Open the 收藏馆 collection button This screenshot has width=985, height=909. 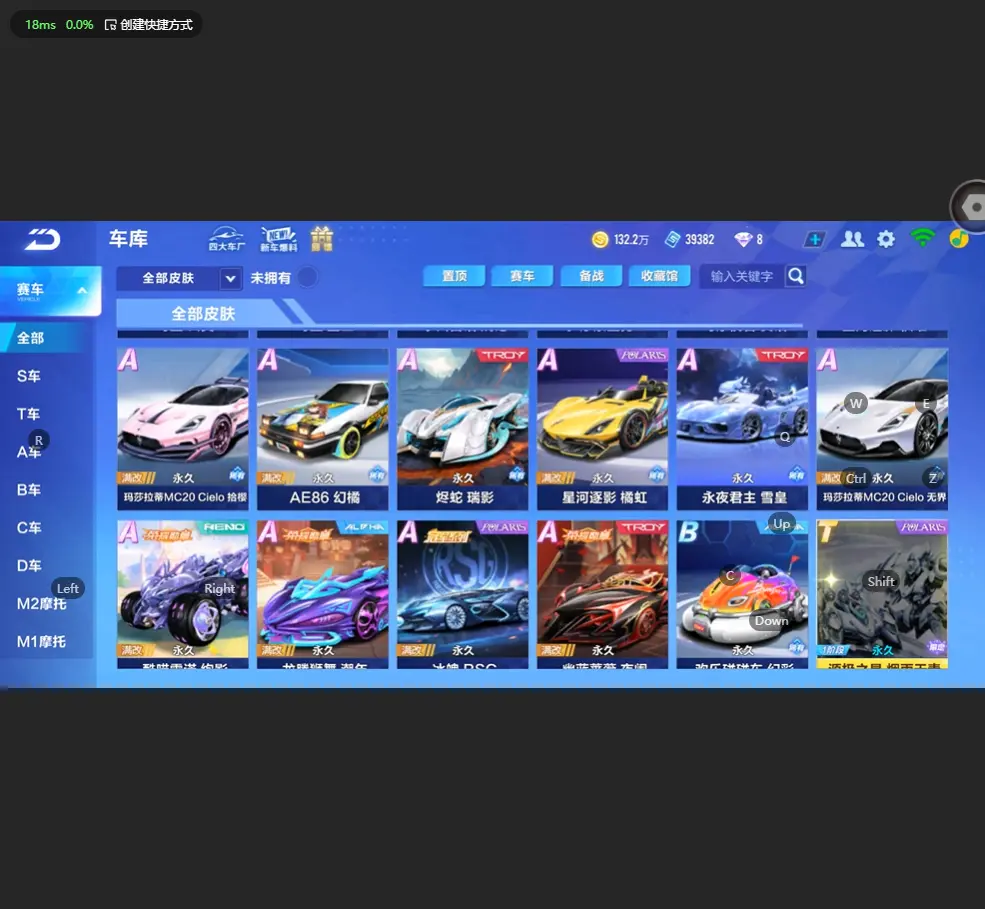click(x=660, y=276)
